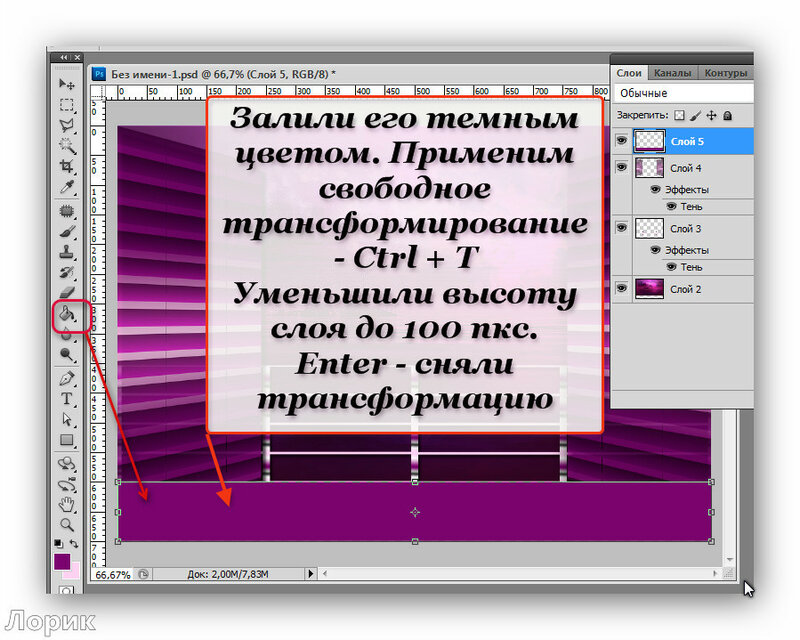Click the Док: 2,00M/7,83M status text
This screenshot has width=800, height=640.
click(228, 574)
